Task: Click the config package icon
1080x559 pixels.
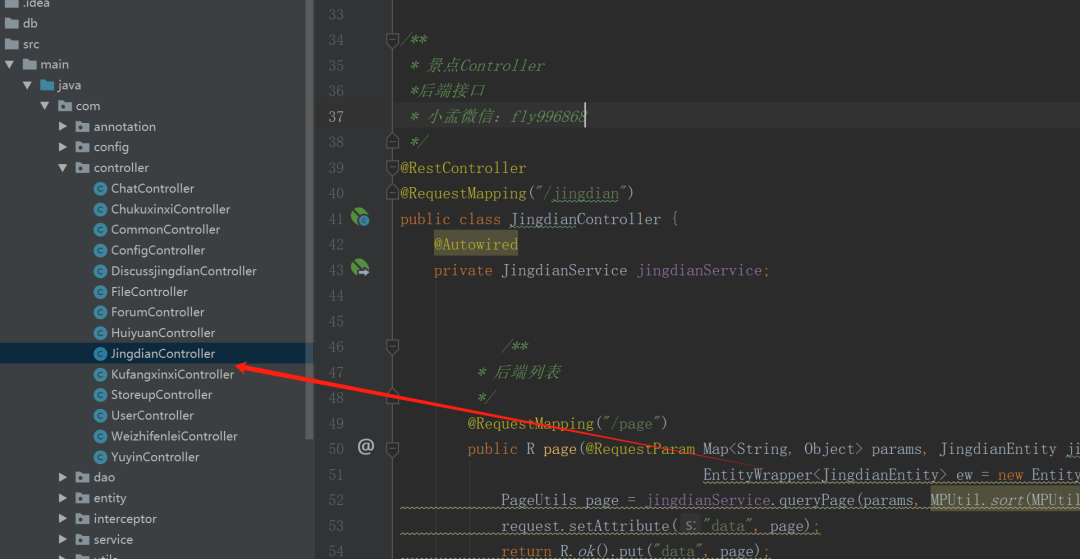Action: [83, 147]
